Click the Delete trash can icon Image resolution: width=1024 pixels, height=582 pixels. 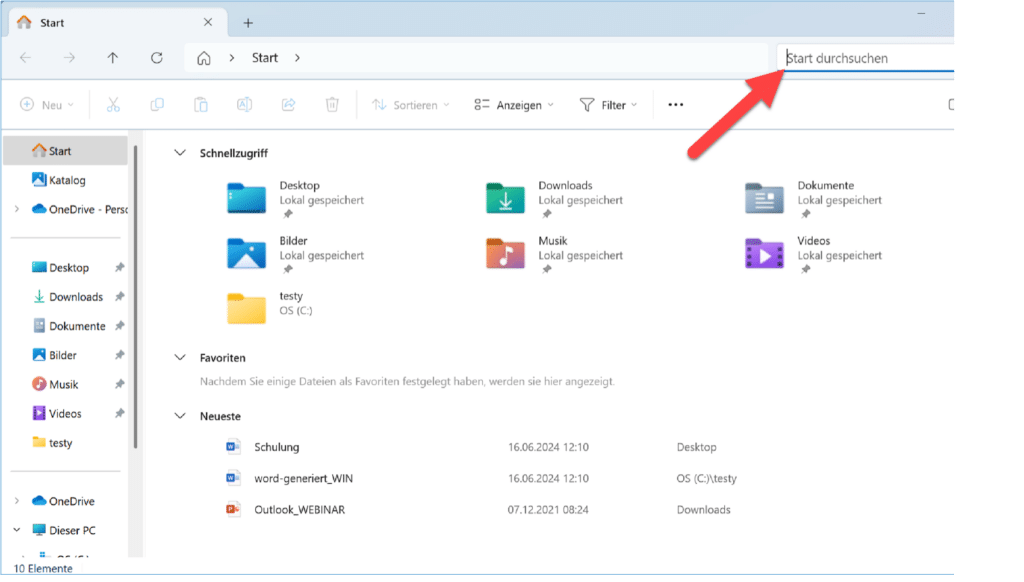tap(333, 105)
